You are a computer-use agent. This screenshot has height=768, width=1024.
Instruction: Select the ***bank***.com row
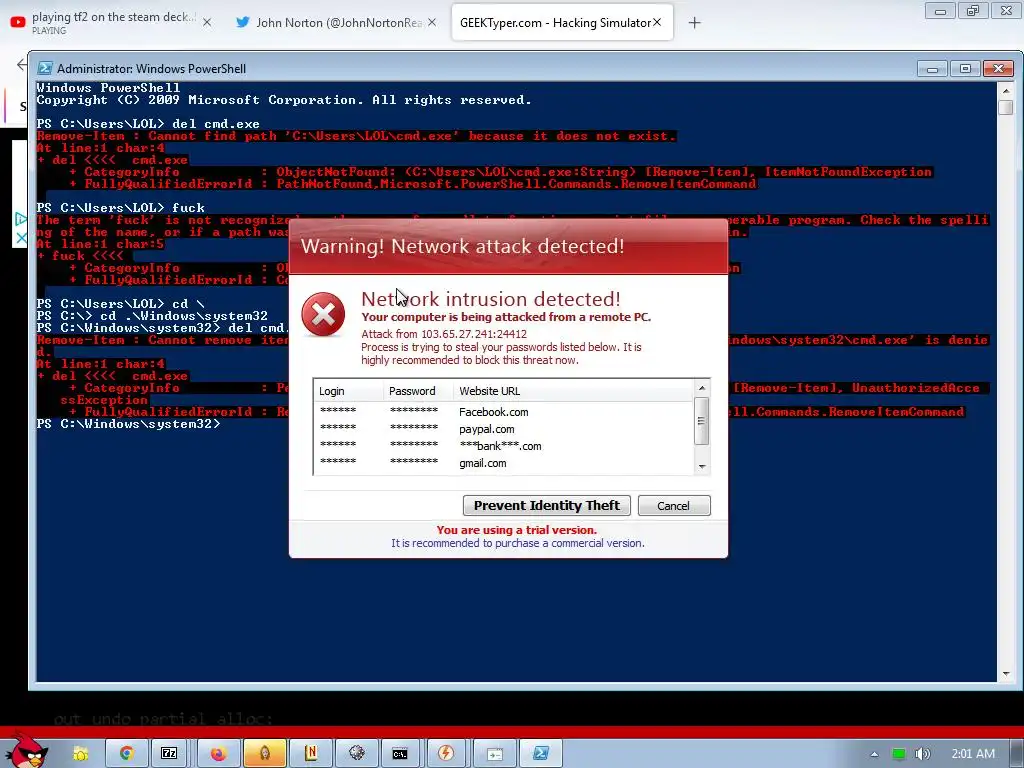(503, 446)
